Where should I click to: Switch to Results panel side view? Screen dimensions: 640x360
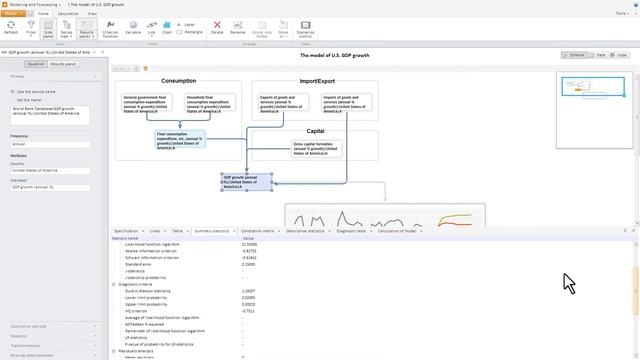tap(63, 64)
